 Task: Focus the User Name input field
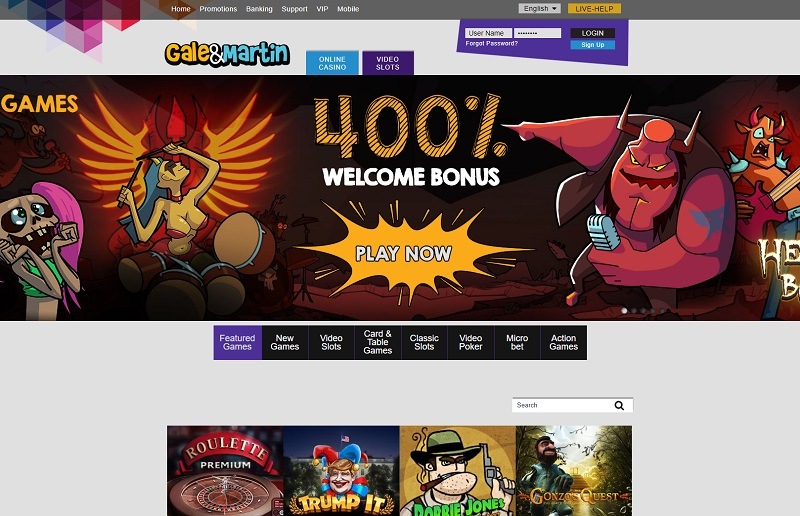[x=488, y=33]
